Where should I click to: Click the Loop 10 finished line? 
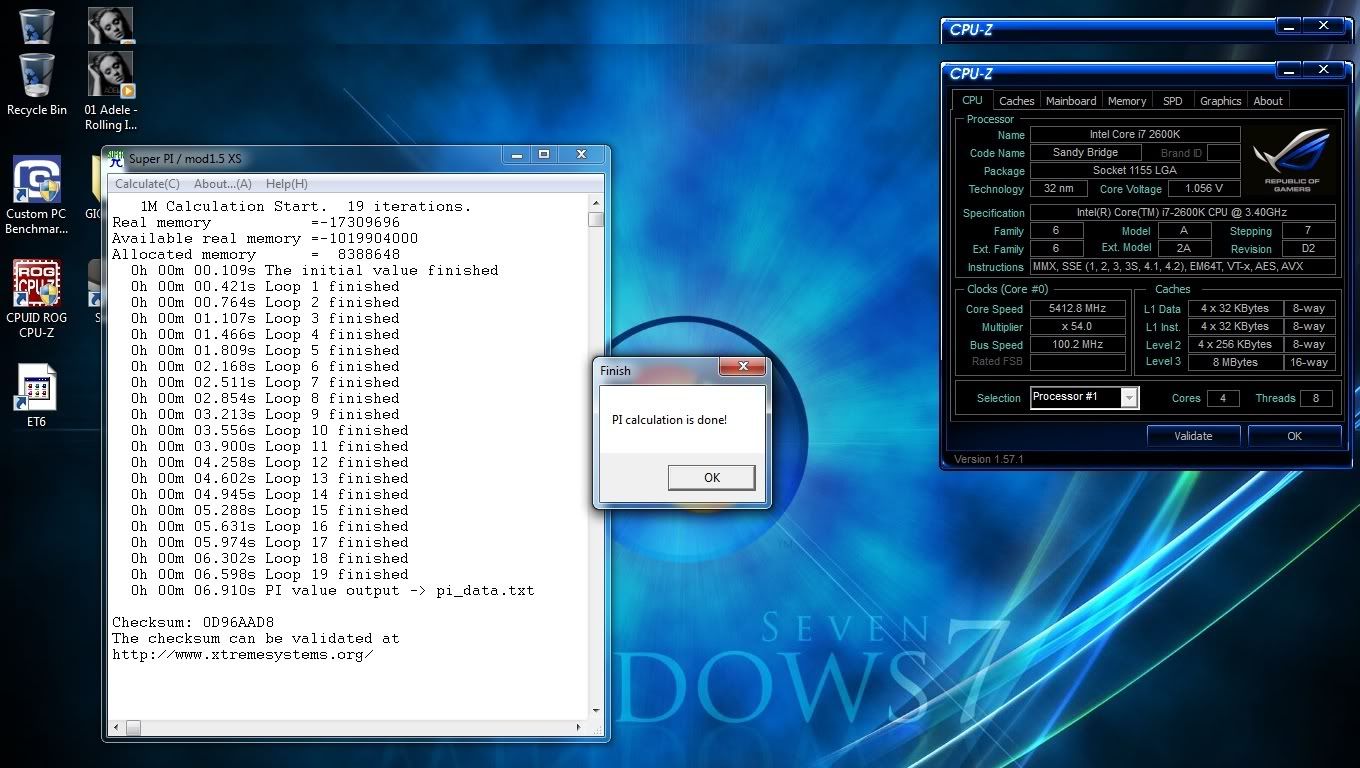270,430
